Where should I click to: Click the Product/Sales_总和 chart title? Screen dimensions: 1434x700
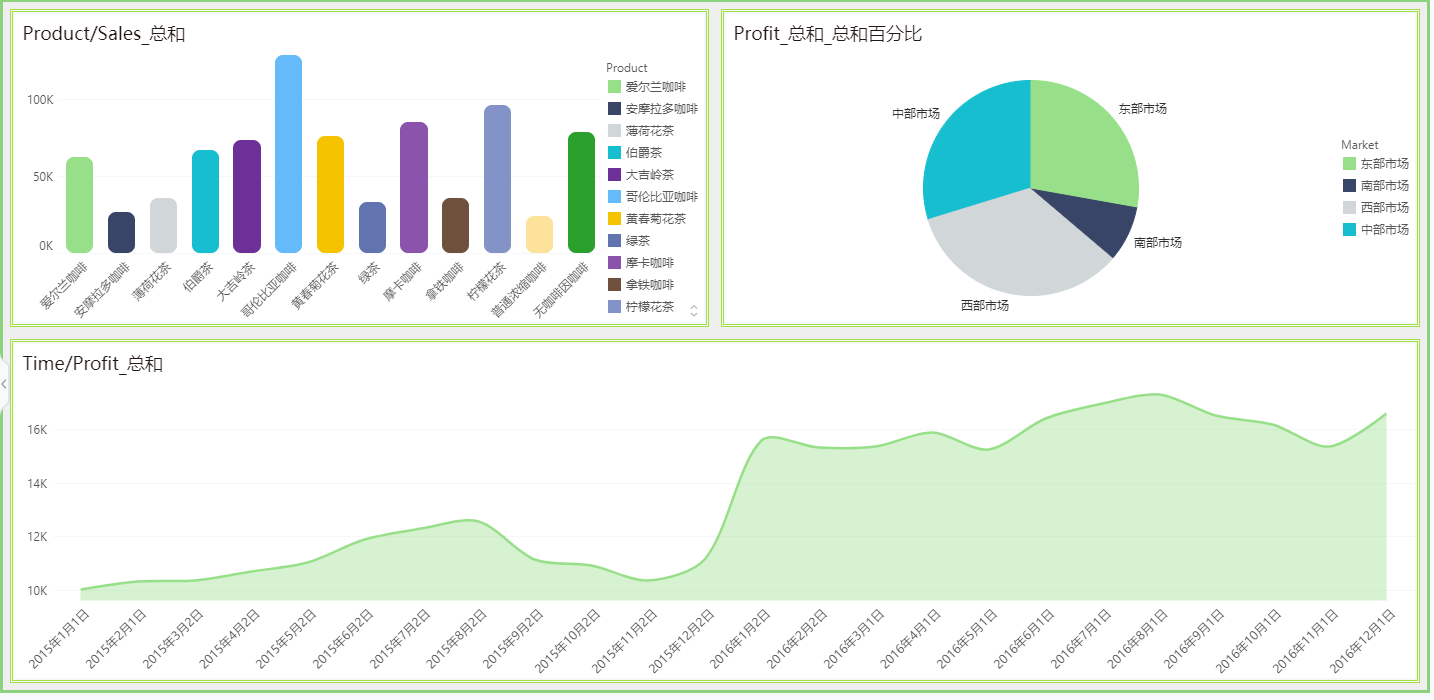pos(104,34)
